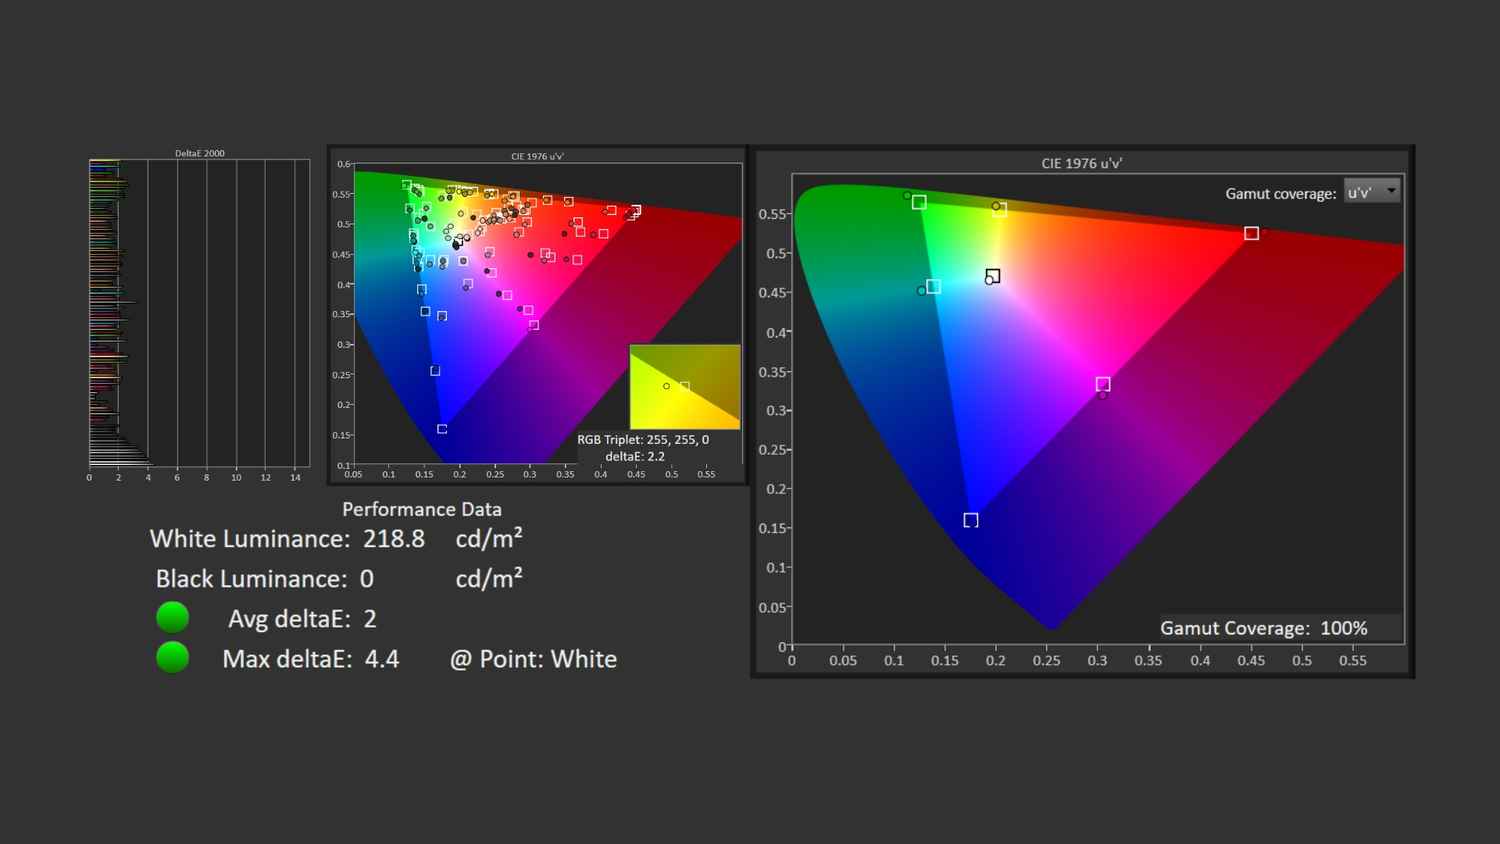1500x844 pixels.
Task: Click the blue primary target square in large chart
Action: click(x=971, y=520)
